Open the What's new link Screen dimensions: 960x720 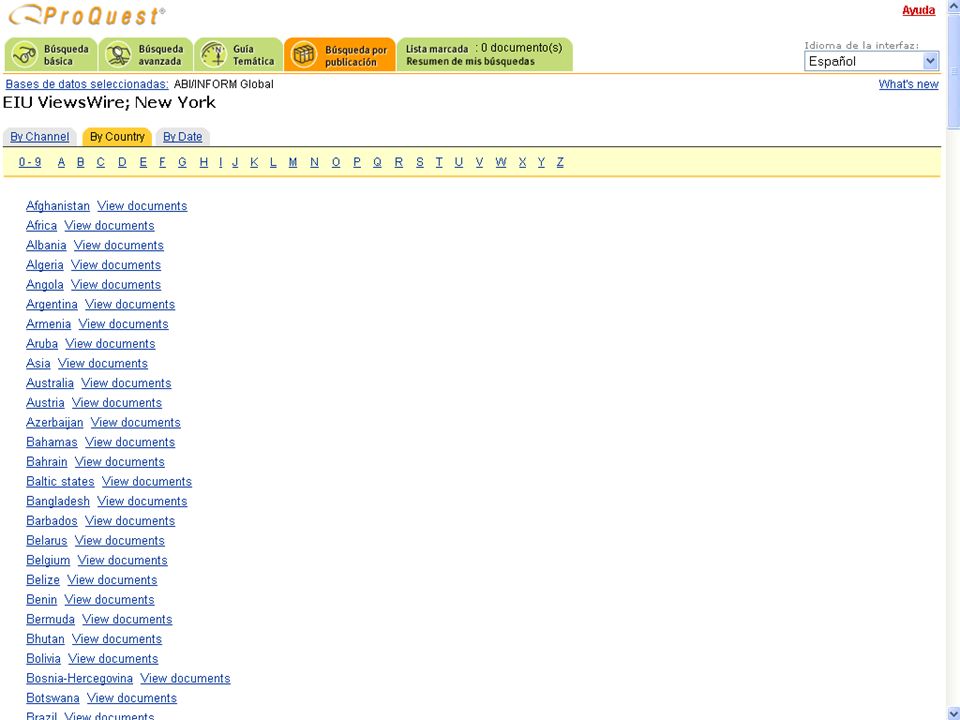(x=909, y=84)
